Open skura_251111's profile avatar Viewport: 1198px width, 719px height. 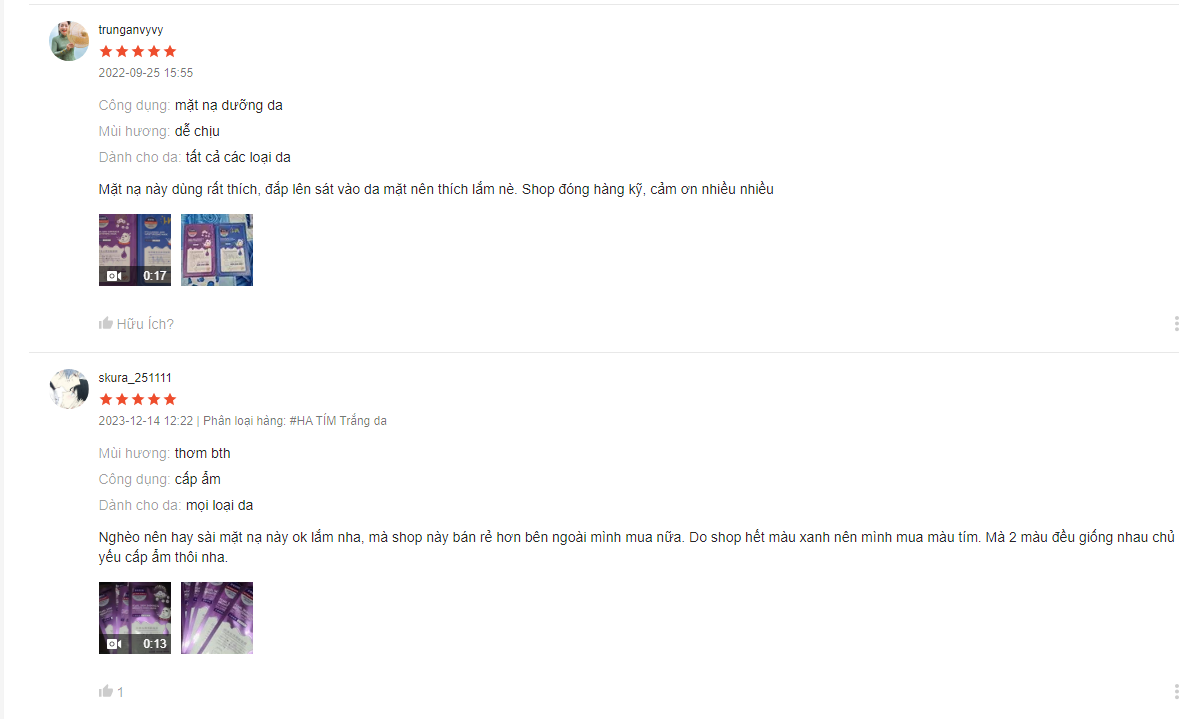tap(69, 389)
